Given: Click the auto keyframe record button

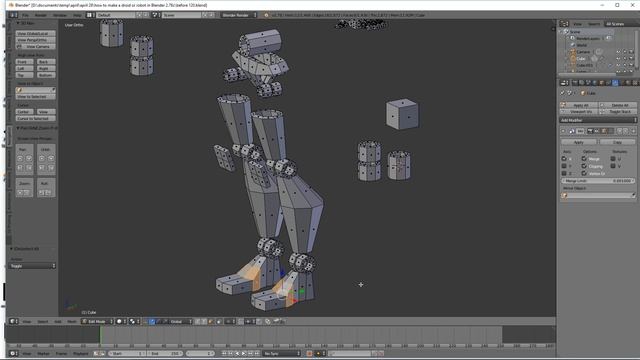Looking at the screenshot, I should [309, 353].
